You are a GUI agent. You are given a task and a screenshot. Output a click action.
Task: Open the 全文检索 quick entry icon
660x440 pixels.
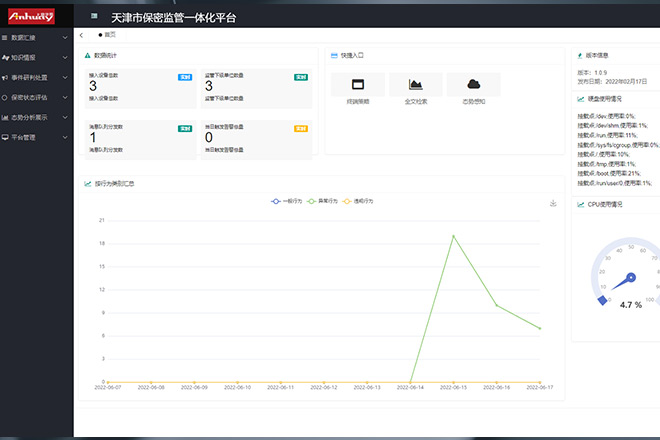click(x=415, y=85)
